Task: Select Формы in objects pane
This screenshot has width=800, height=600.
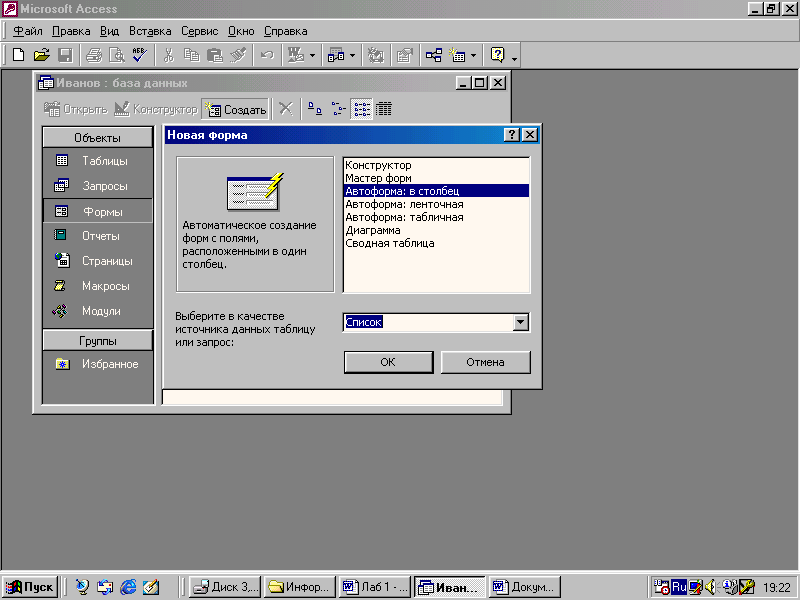Action: point(97,211)
